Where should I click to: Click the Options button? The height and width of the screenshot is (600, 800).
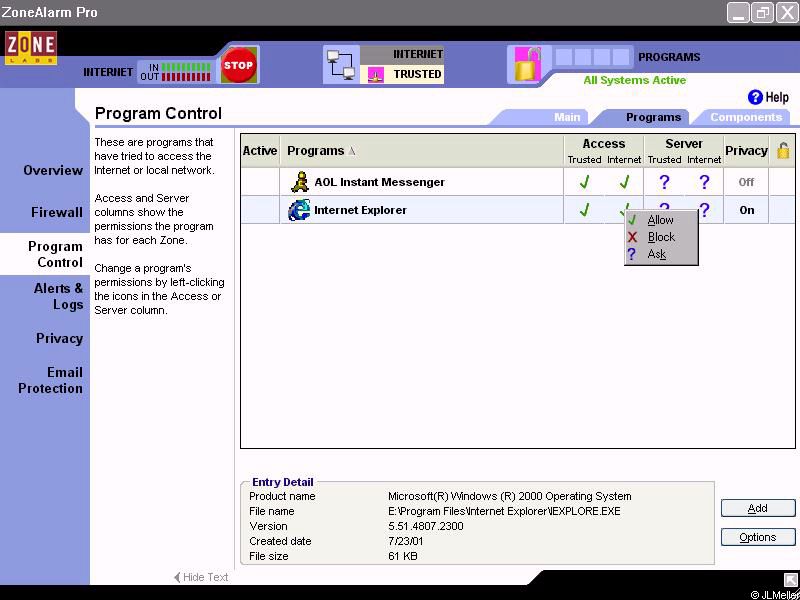[x=758, y=537]
